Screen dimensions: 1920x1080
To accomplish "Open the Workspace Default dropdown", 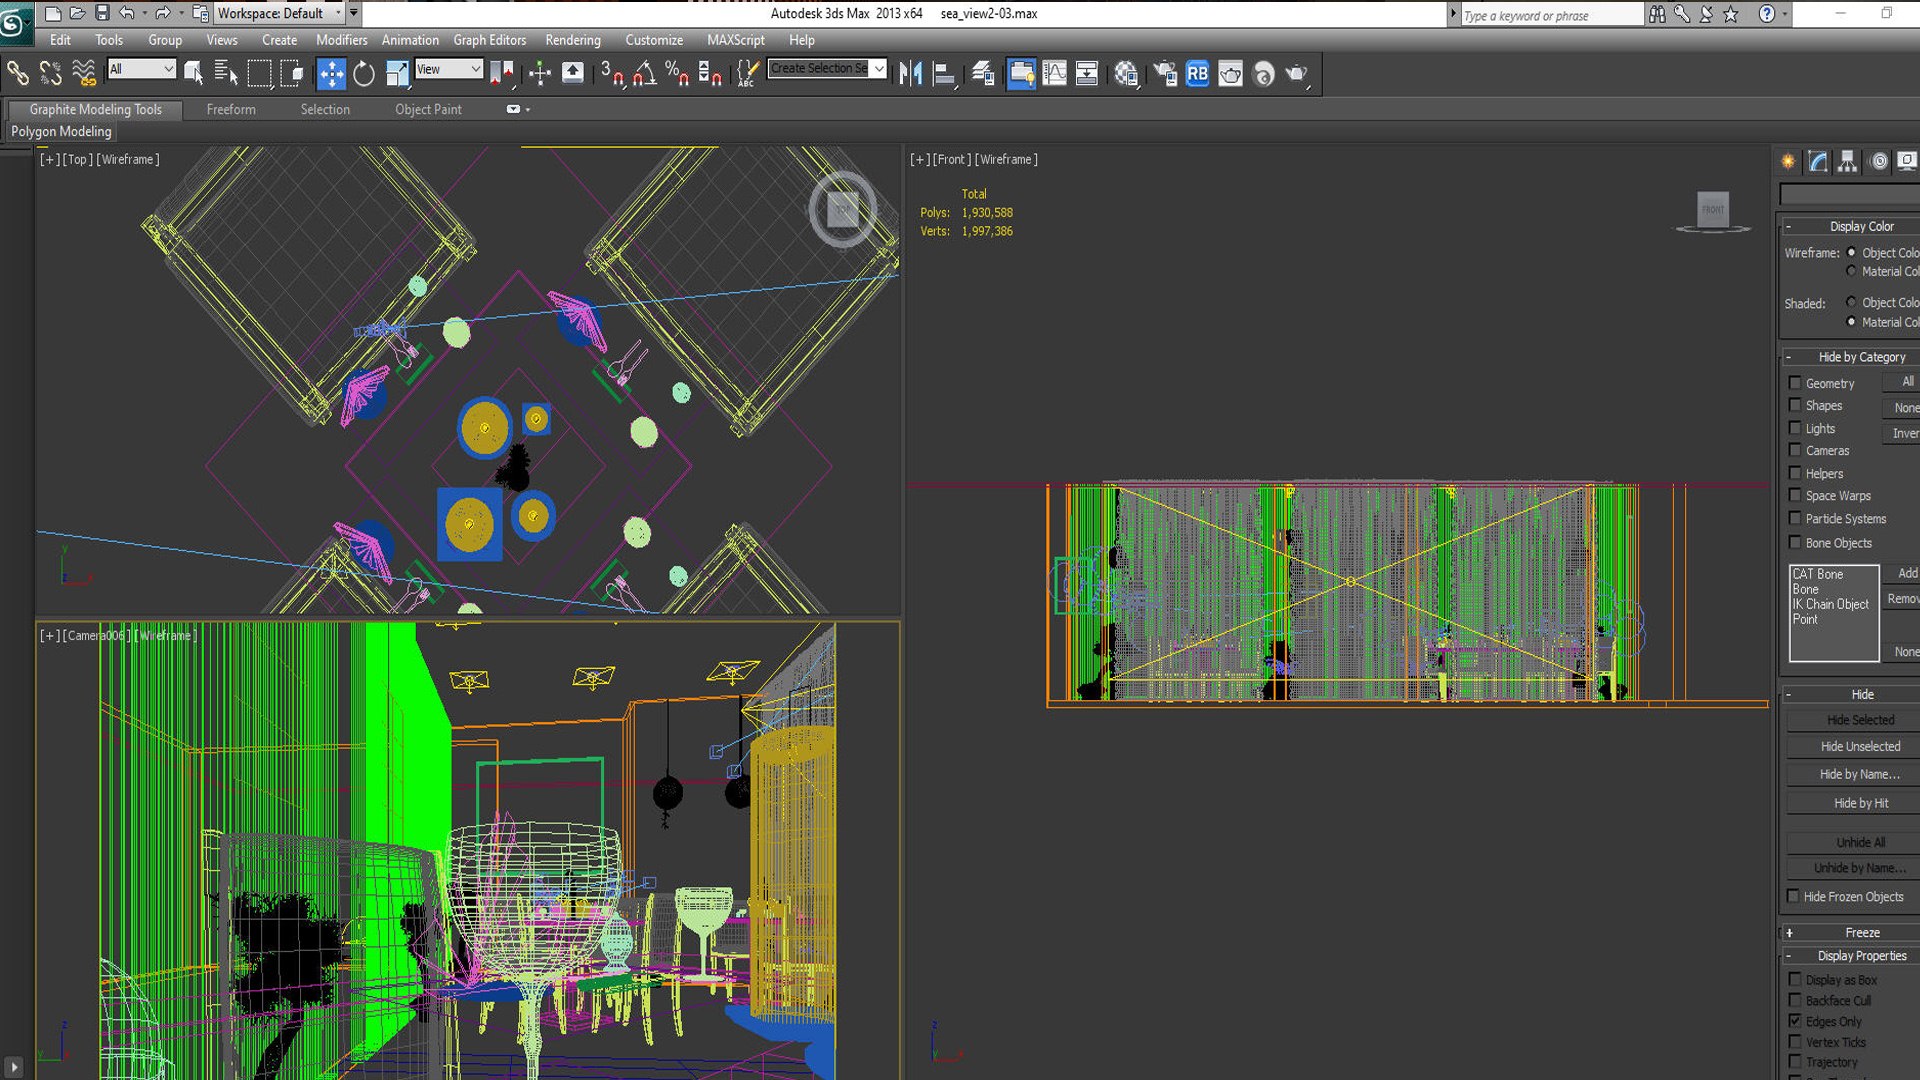I will 279,13.
